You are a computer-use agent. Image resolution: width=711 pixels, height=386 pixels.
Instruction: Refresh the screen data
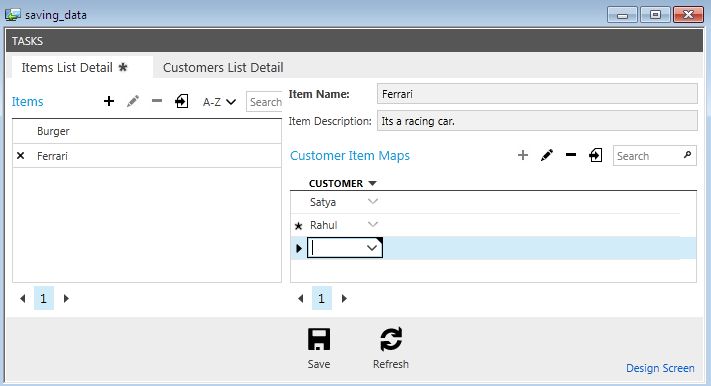click(391, 348)
